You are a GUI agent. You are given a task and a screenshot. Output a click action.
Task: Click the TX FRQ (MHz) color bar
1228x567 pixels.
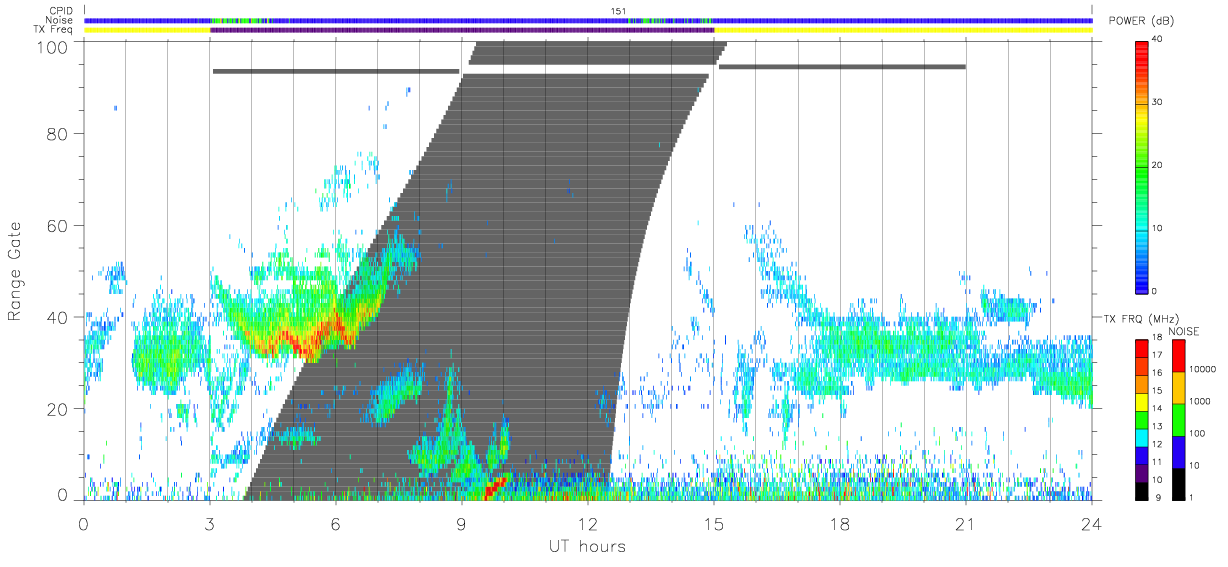(x=1142, y=418)
